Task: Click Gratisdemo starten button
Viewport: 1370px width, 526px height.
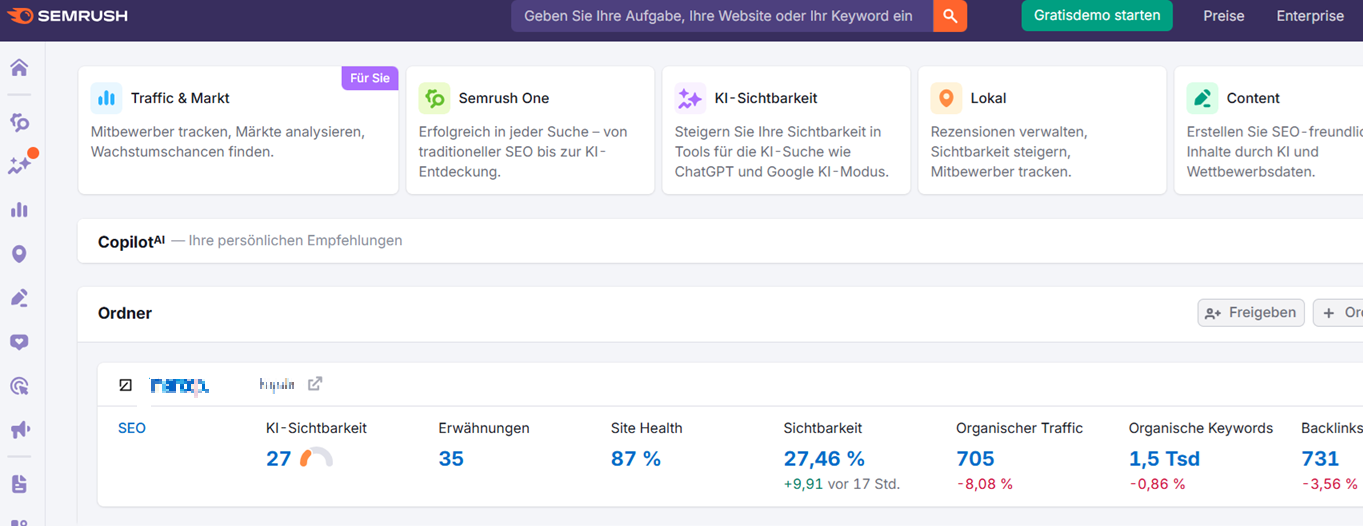Action: pos(1097,16)
